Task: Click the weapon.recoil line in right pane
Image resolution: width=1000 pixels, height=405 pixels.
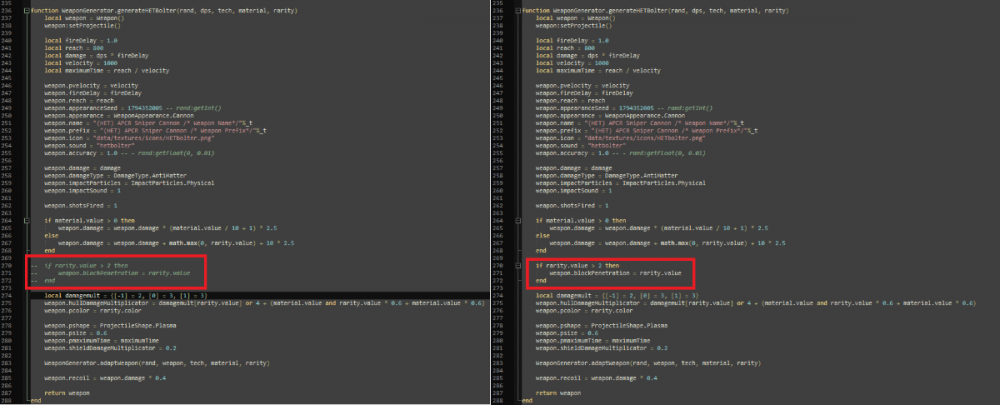Action: coord(596,378)
